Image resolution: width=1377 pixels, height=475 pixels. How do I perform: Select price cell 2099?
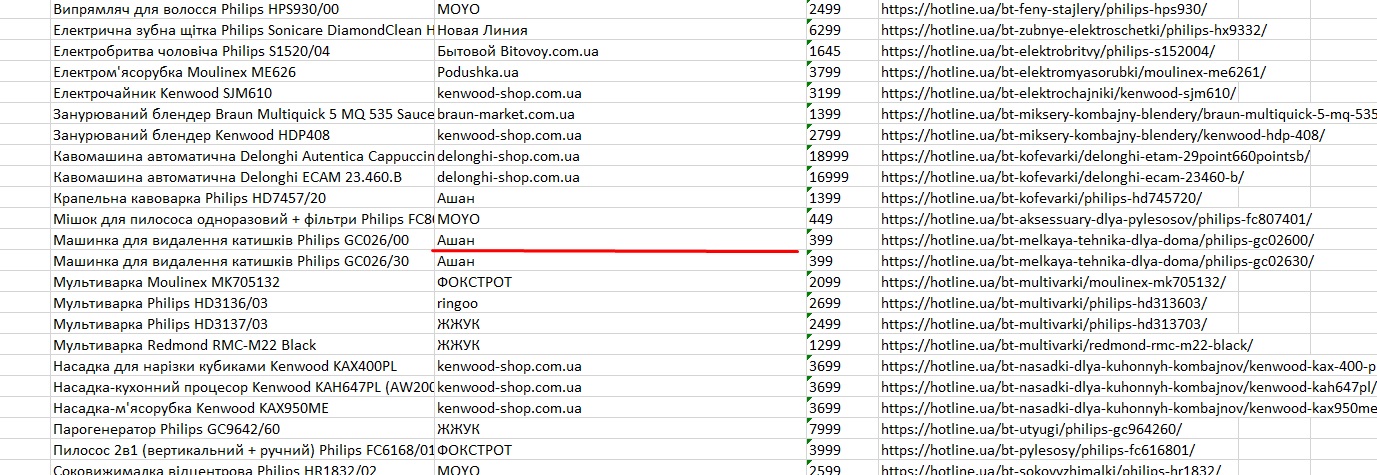click(x=842, y=282)
